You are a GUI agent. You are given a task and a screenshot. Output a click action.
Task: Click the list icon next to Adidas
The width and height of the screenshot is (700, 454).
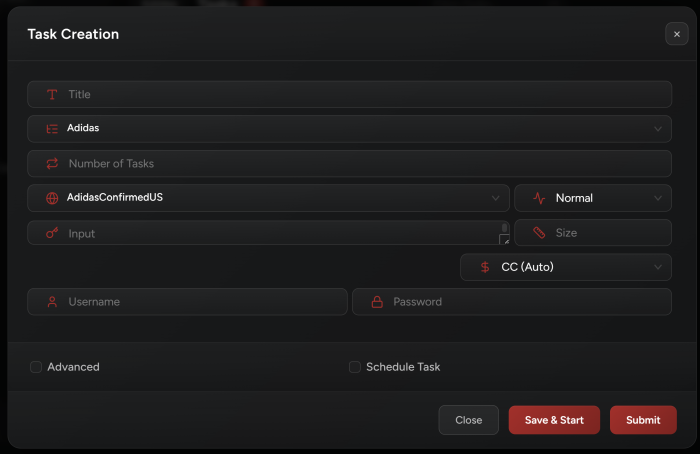point(52,129)
